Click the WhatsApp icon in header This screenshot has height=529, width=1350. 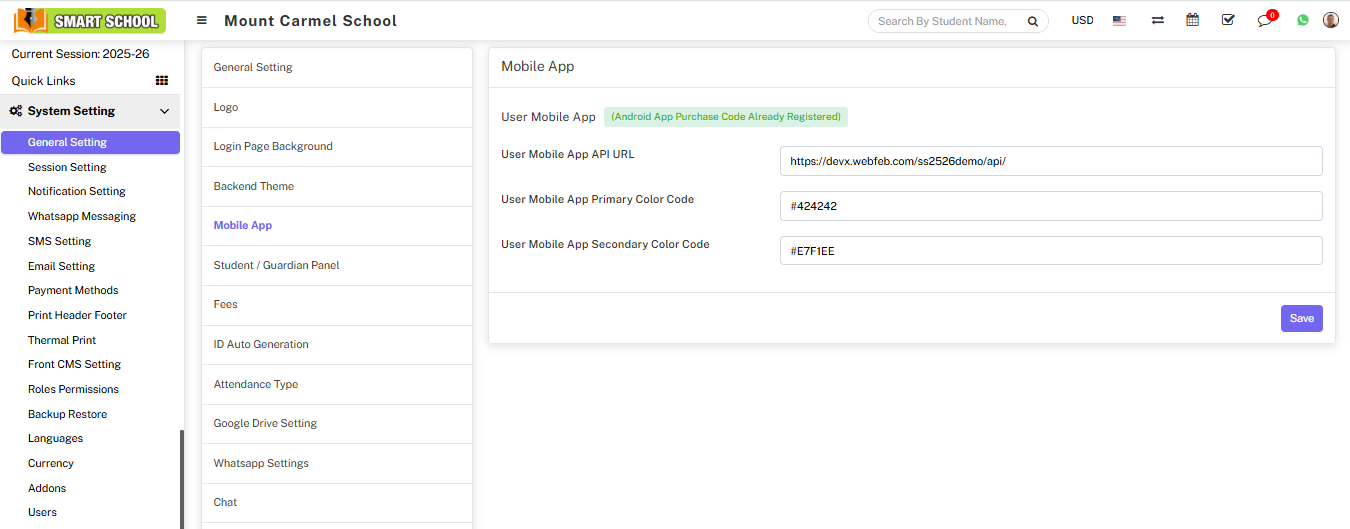[1302, 20]
